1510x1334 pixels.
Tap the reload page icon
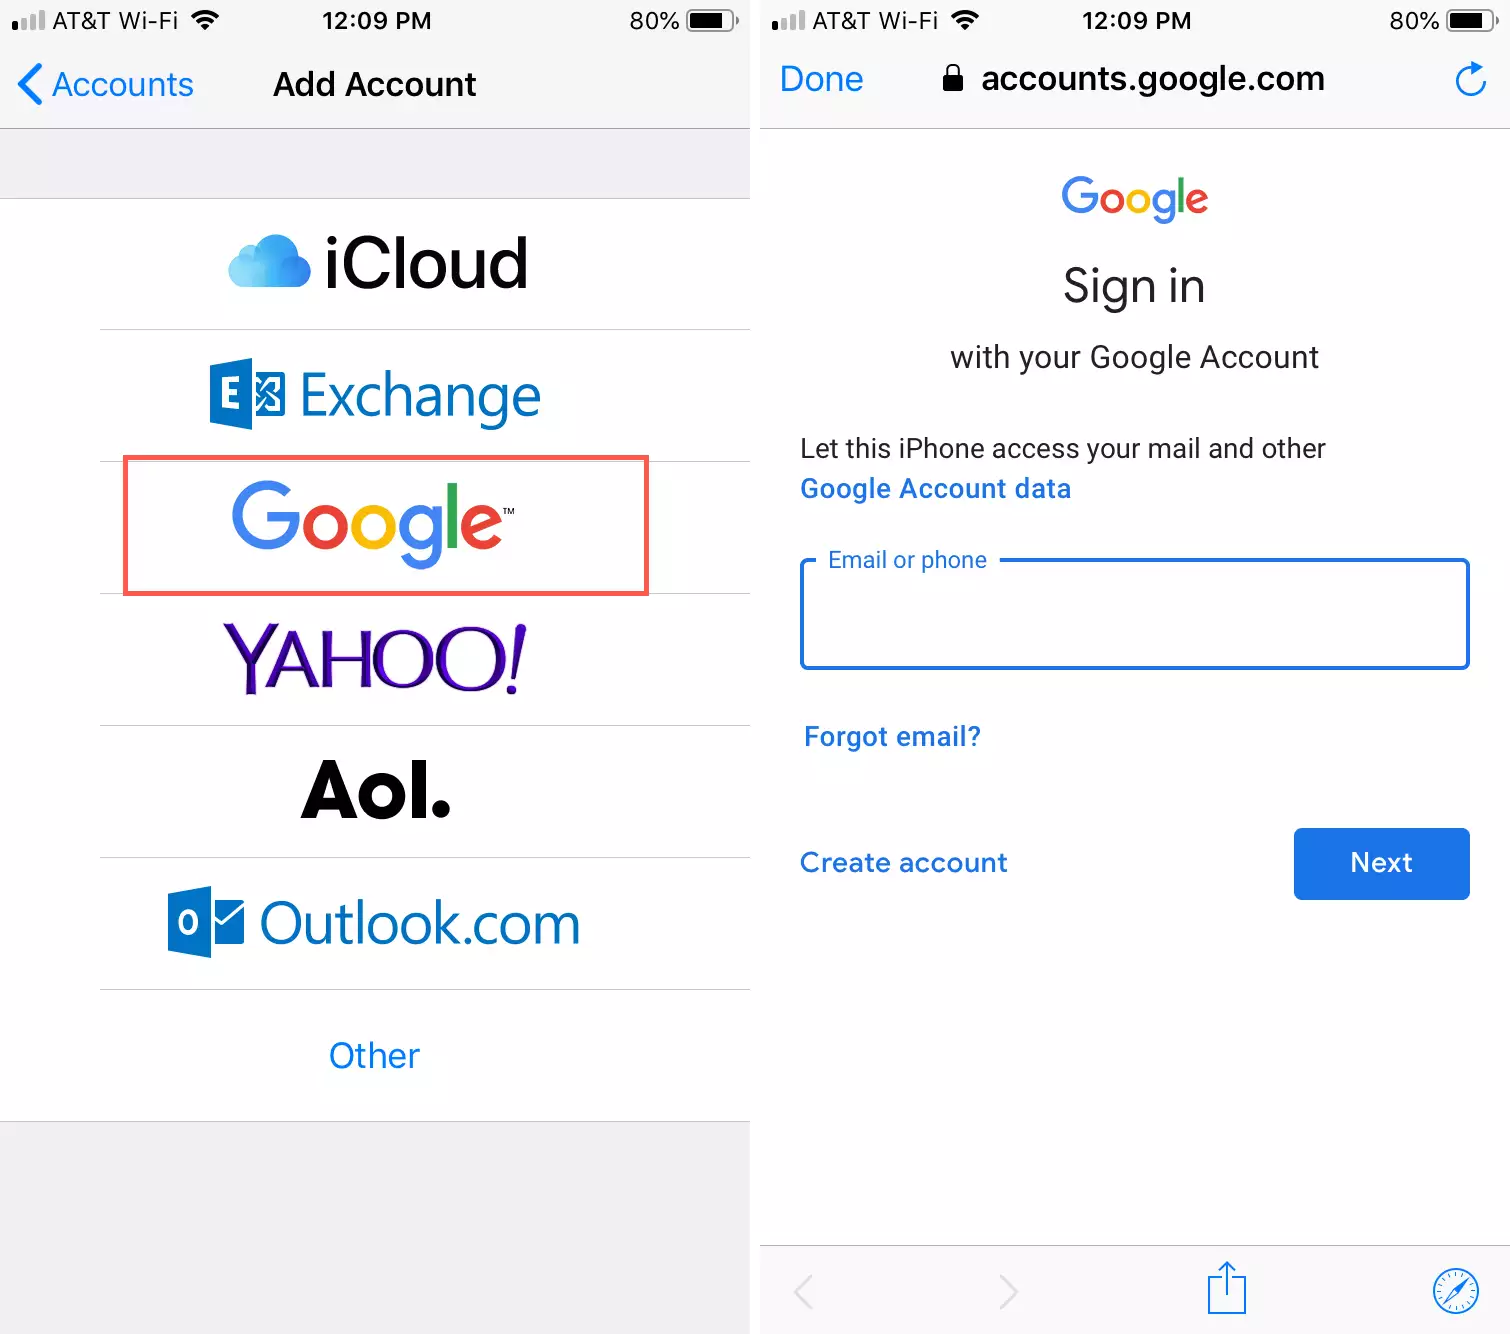pyautogui.click(x=1470, y=80)
